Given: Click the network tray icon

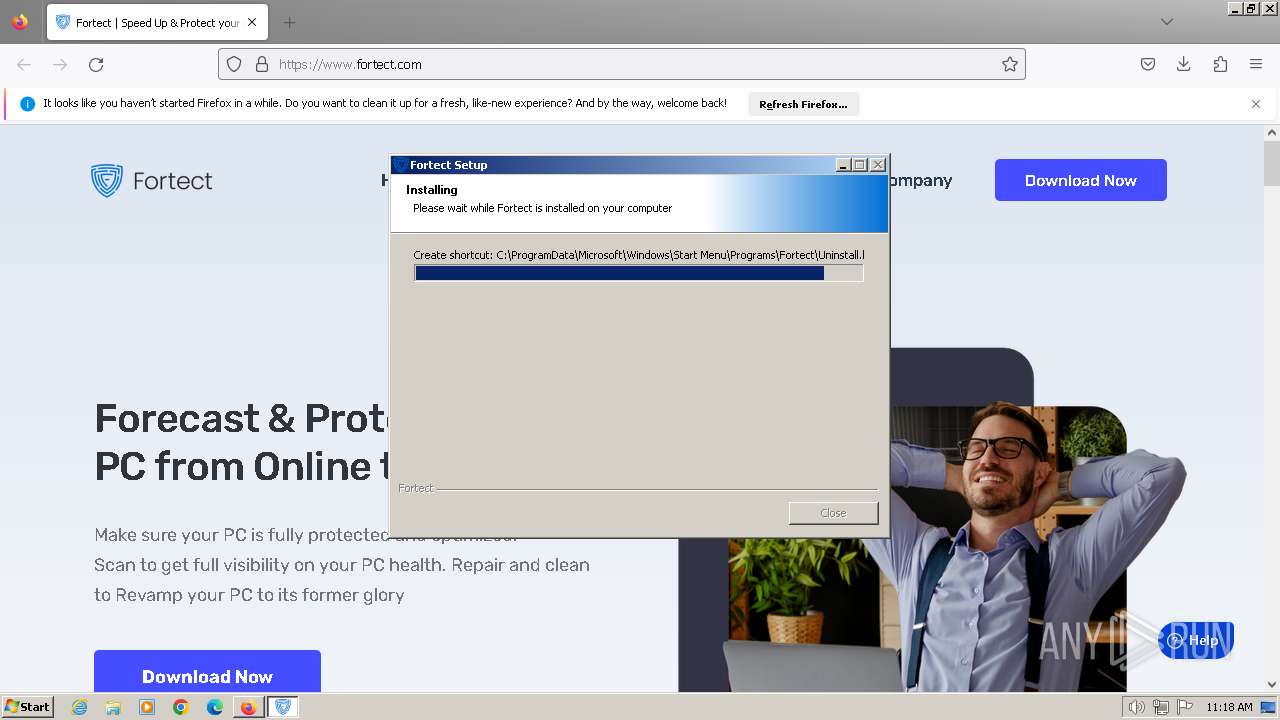Looking at the screenshot, I should click(x=1161, y=707).
